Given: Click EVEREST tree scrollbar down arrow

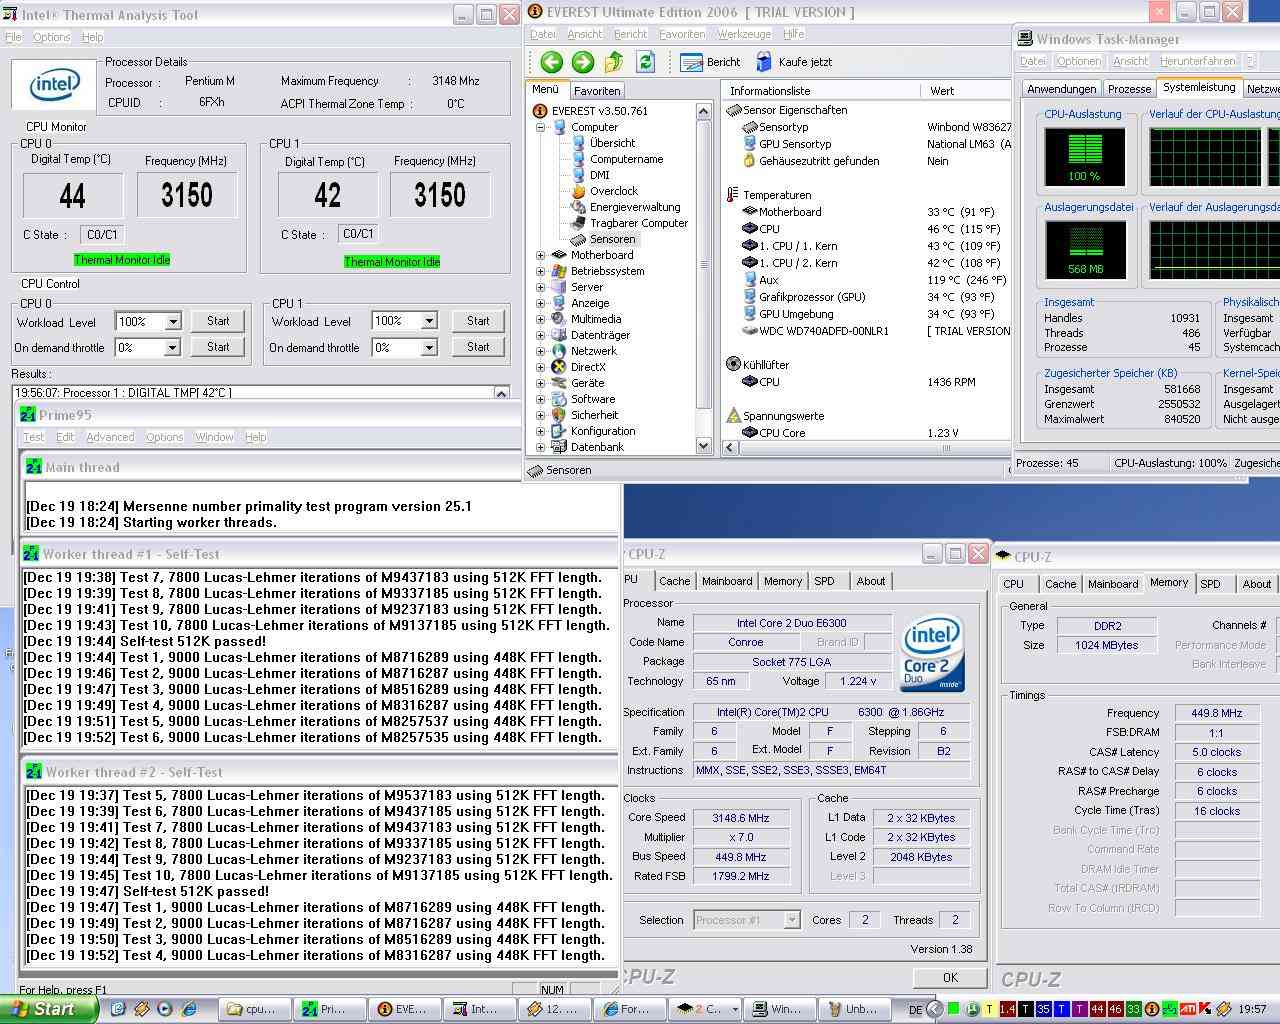Looking at the screenshot, I should point(703,446).
